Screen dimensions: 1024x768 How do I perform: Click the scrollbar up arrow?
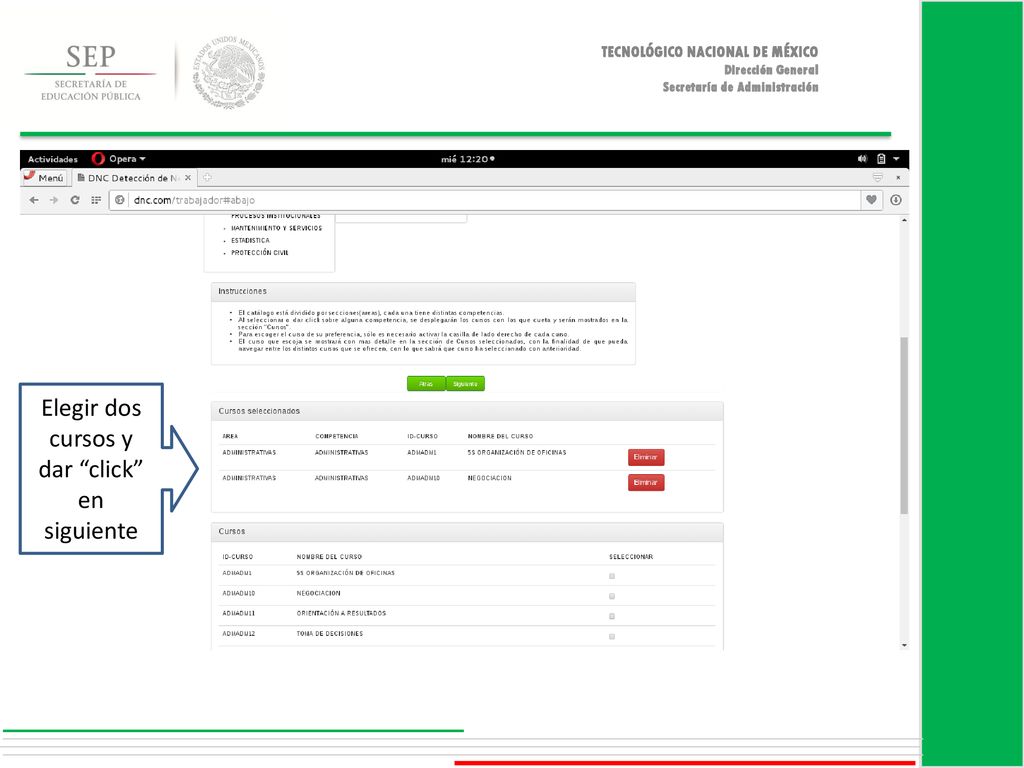(x=904, y=220)
